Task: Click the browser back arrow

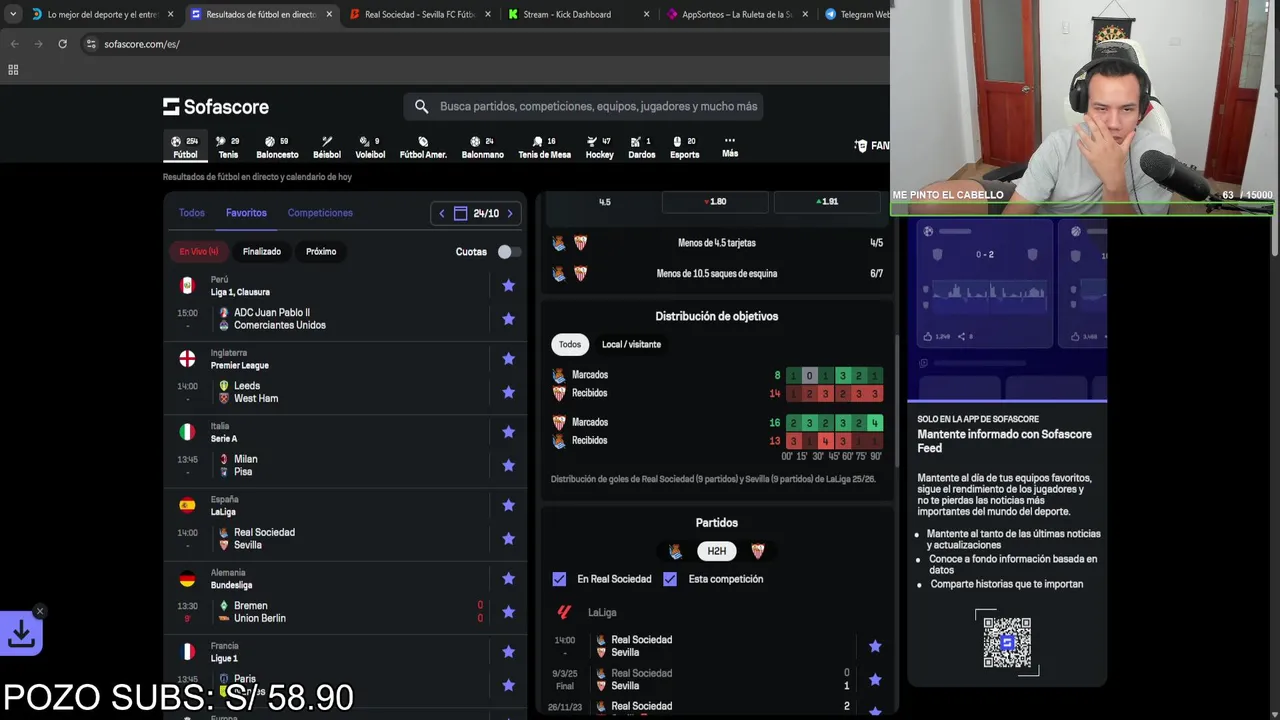Action: tap(14, 44)
